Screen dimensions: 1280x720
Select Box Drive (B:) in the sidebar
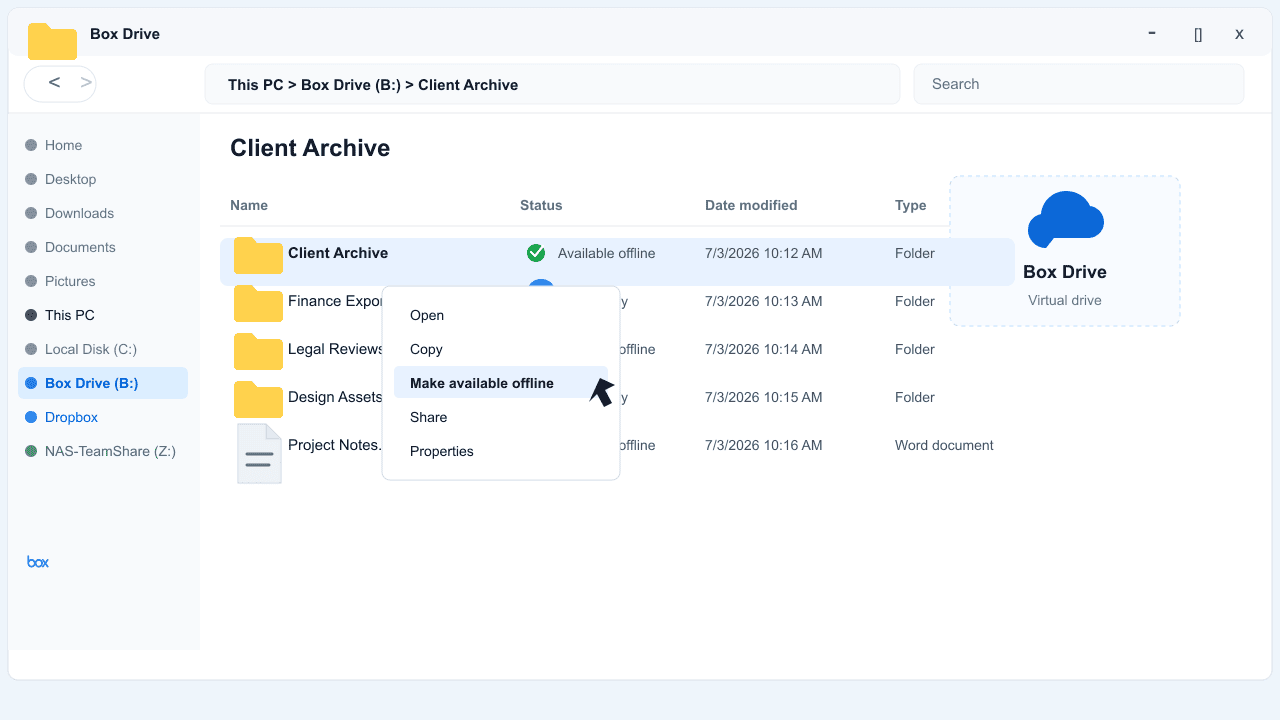(x=103, y=383)
